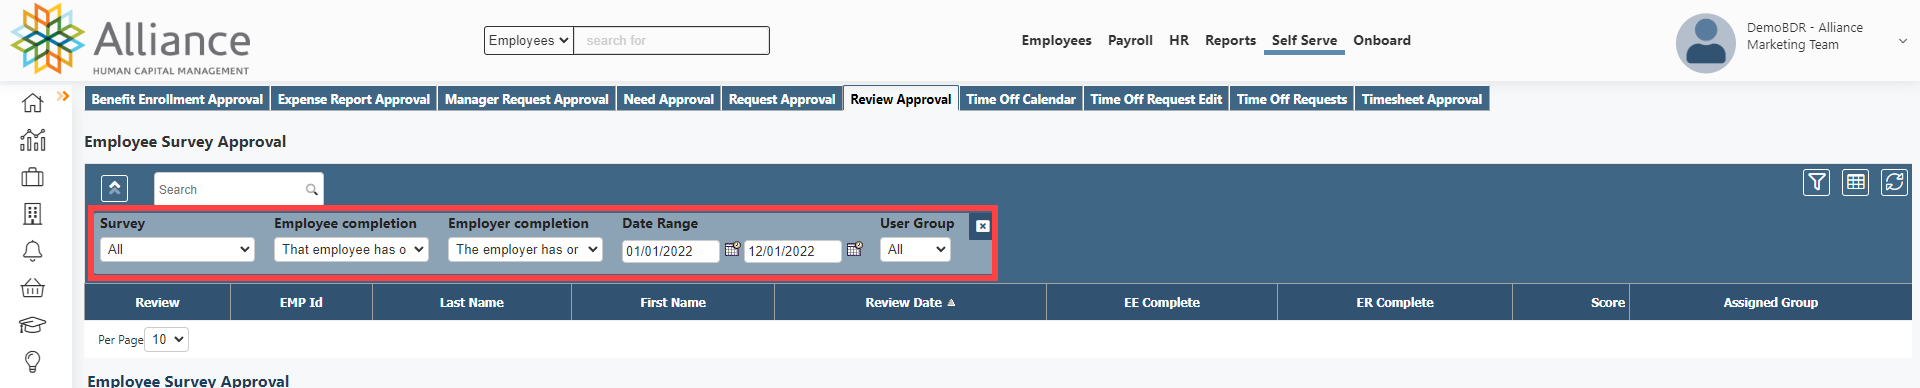Expand the sidebar with double-chevron icon

(x=63, y=96)
